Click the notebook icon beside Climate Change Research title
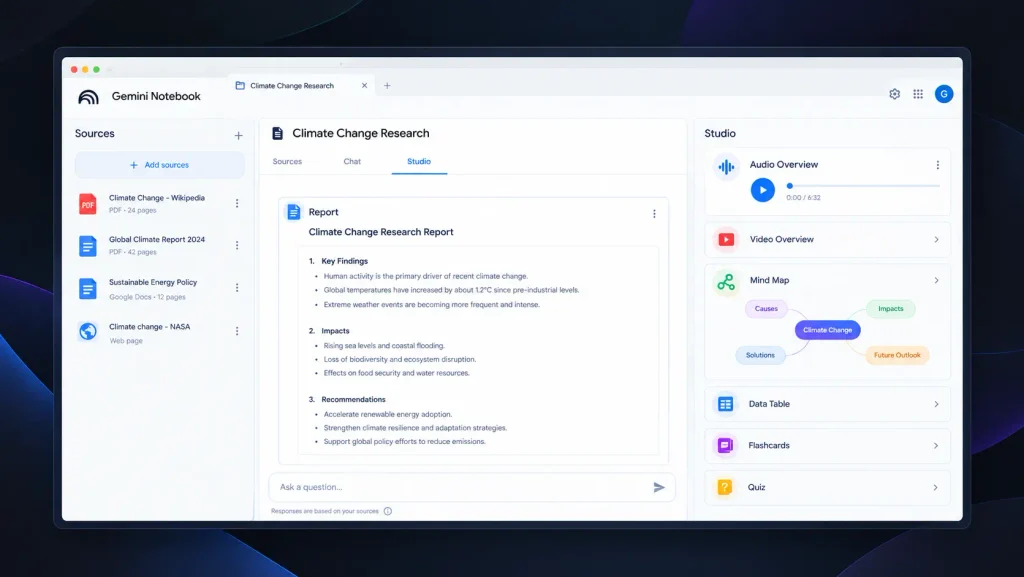Viewport: 1024px width, 577px height. [278, 133]
